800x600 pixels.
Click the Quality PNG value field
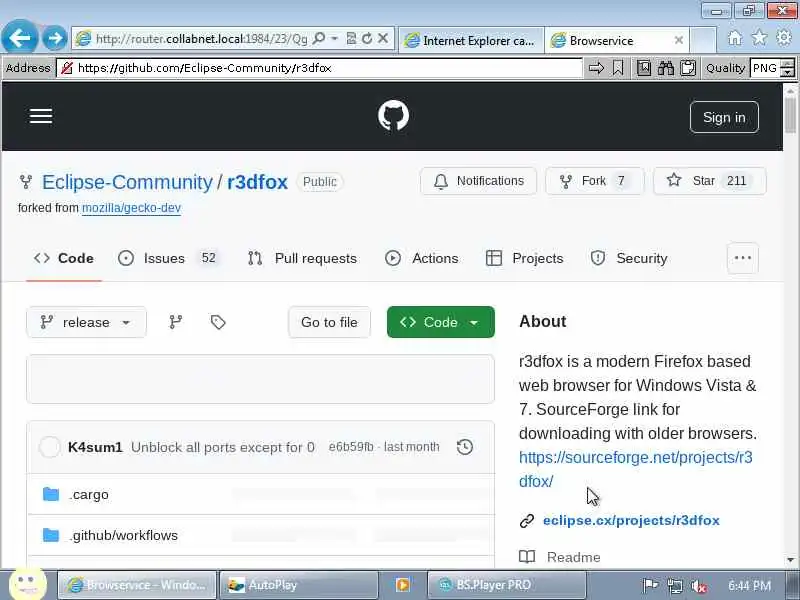pyautogui.click(x=765, y=68)
